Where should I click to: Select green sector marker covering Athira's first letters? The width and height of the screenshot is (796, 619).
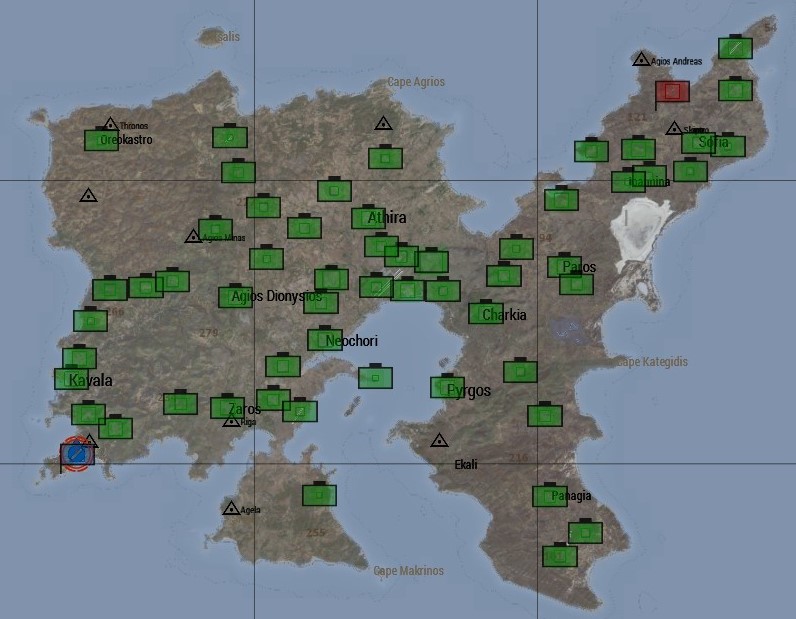pyautogui.click(x=368, y=217)
